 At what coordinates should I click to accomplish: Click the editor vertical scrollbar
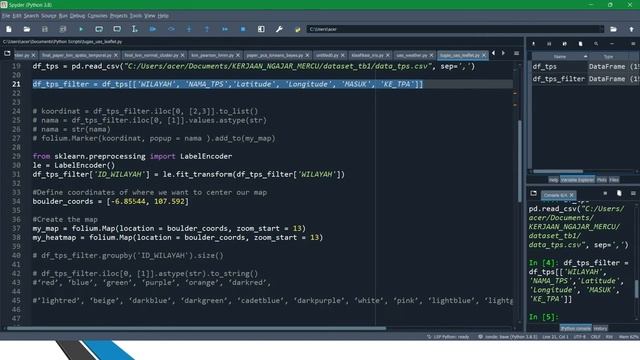pos(520,161)
